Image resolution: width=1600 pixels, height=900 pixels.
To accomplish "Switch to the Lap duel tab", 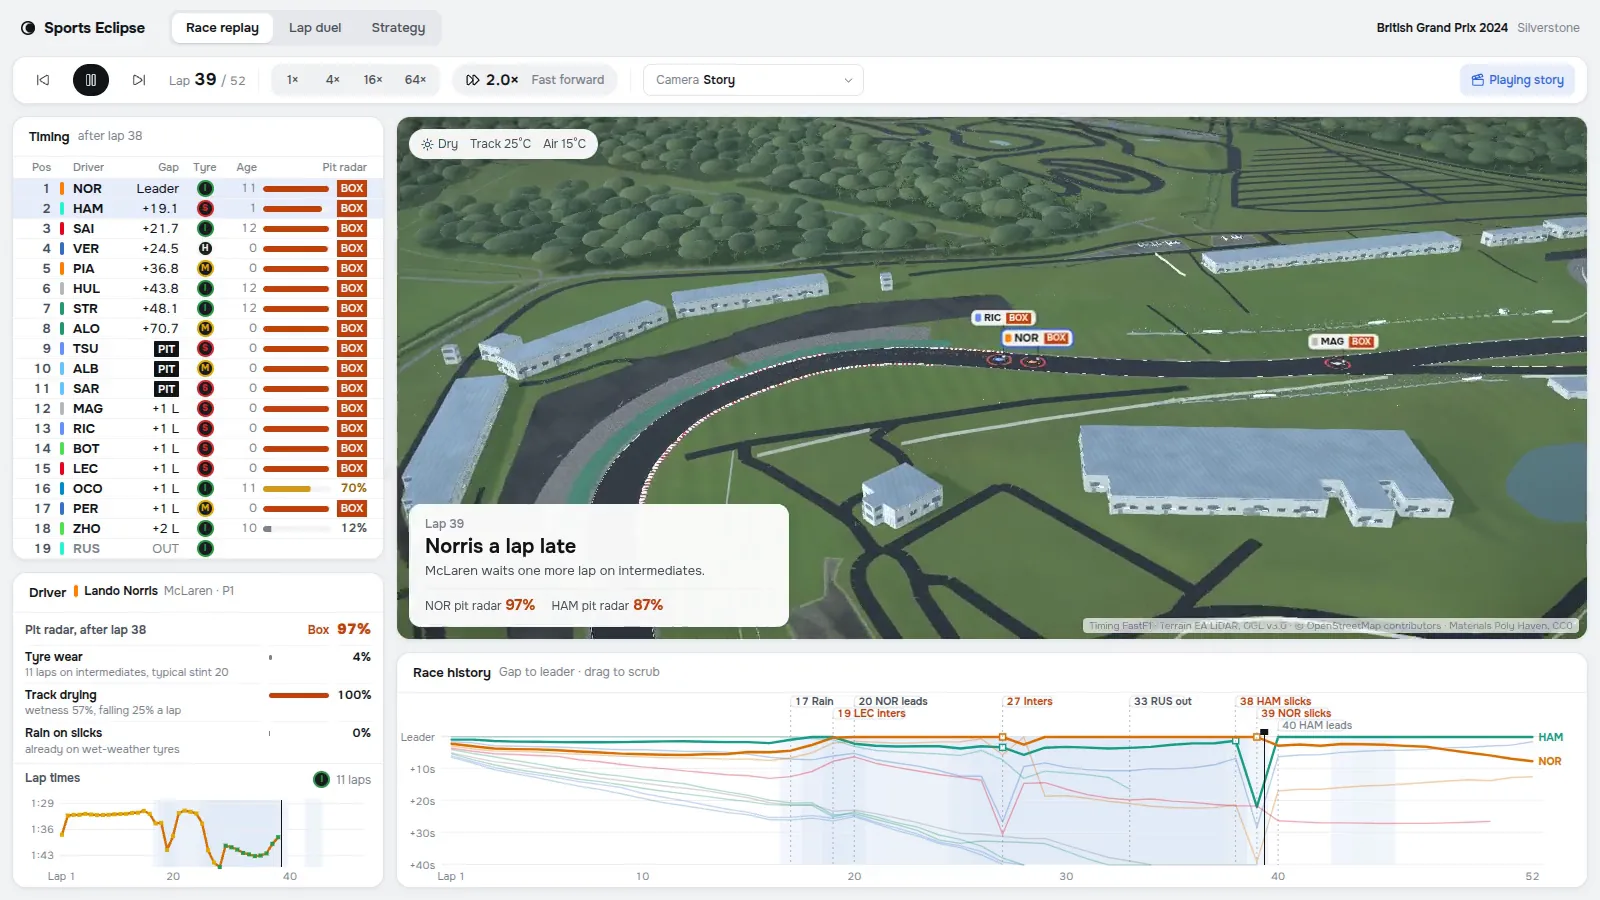I will tap(315, 28).
